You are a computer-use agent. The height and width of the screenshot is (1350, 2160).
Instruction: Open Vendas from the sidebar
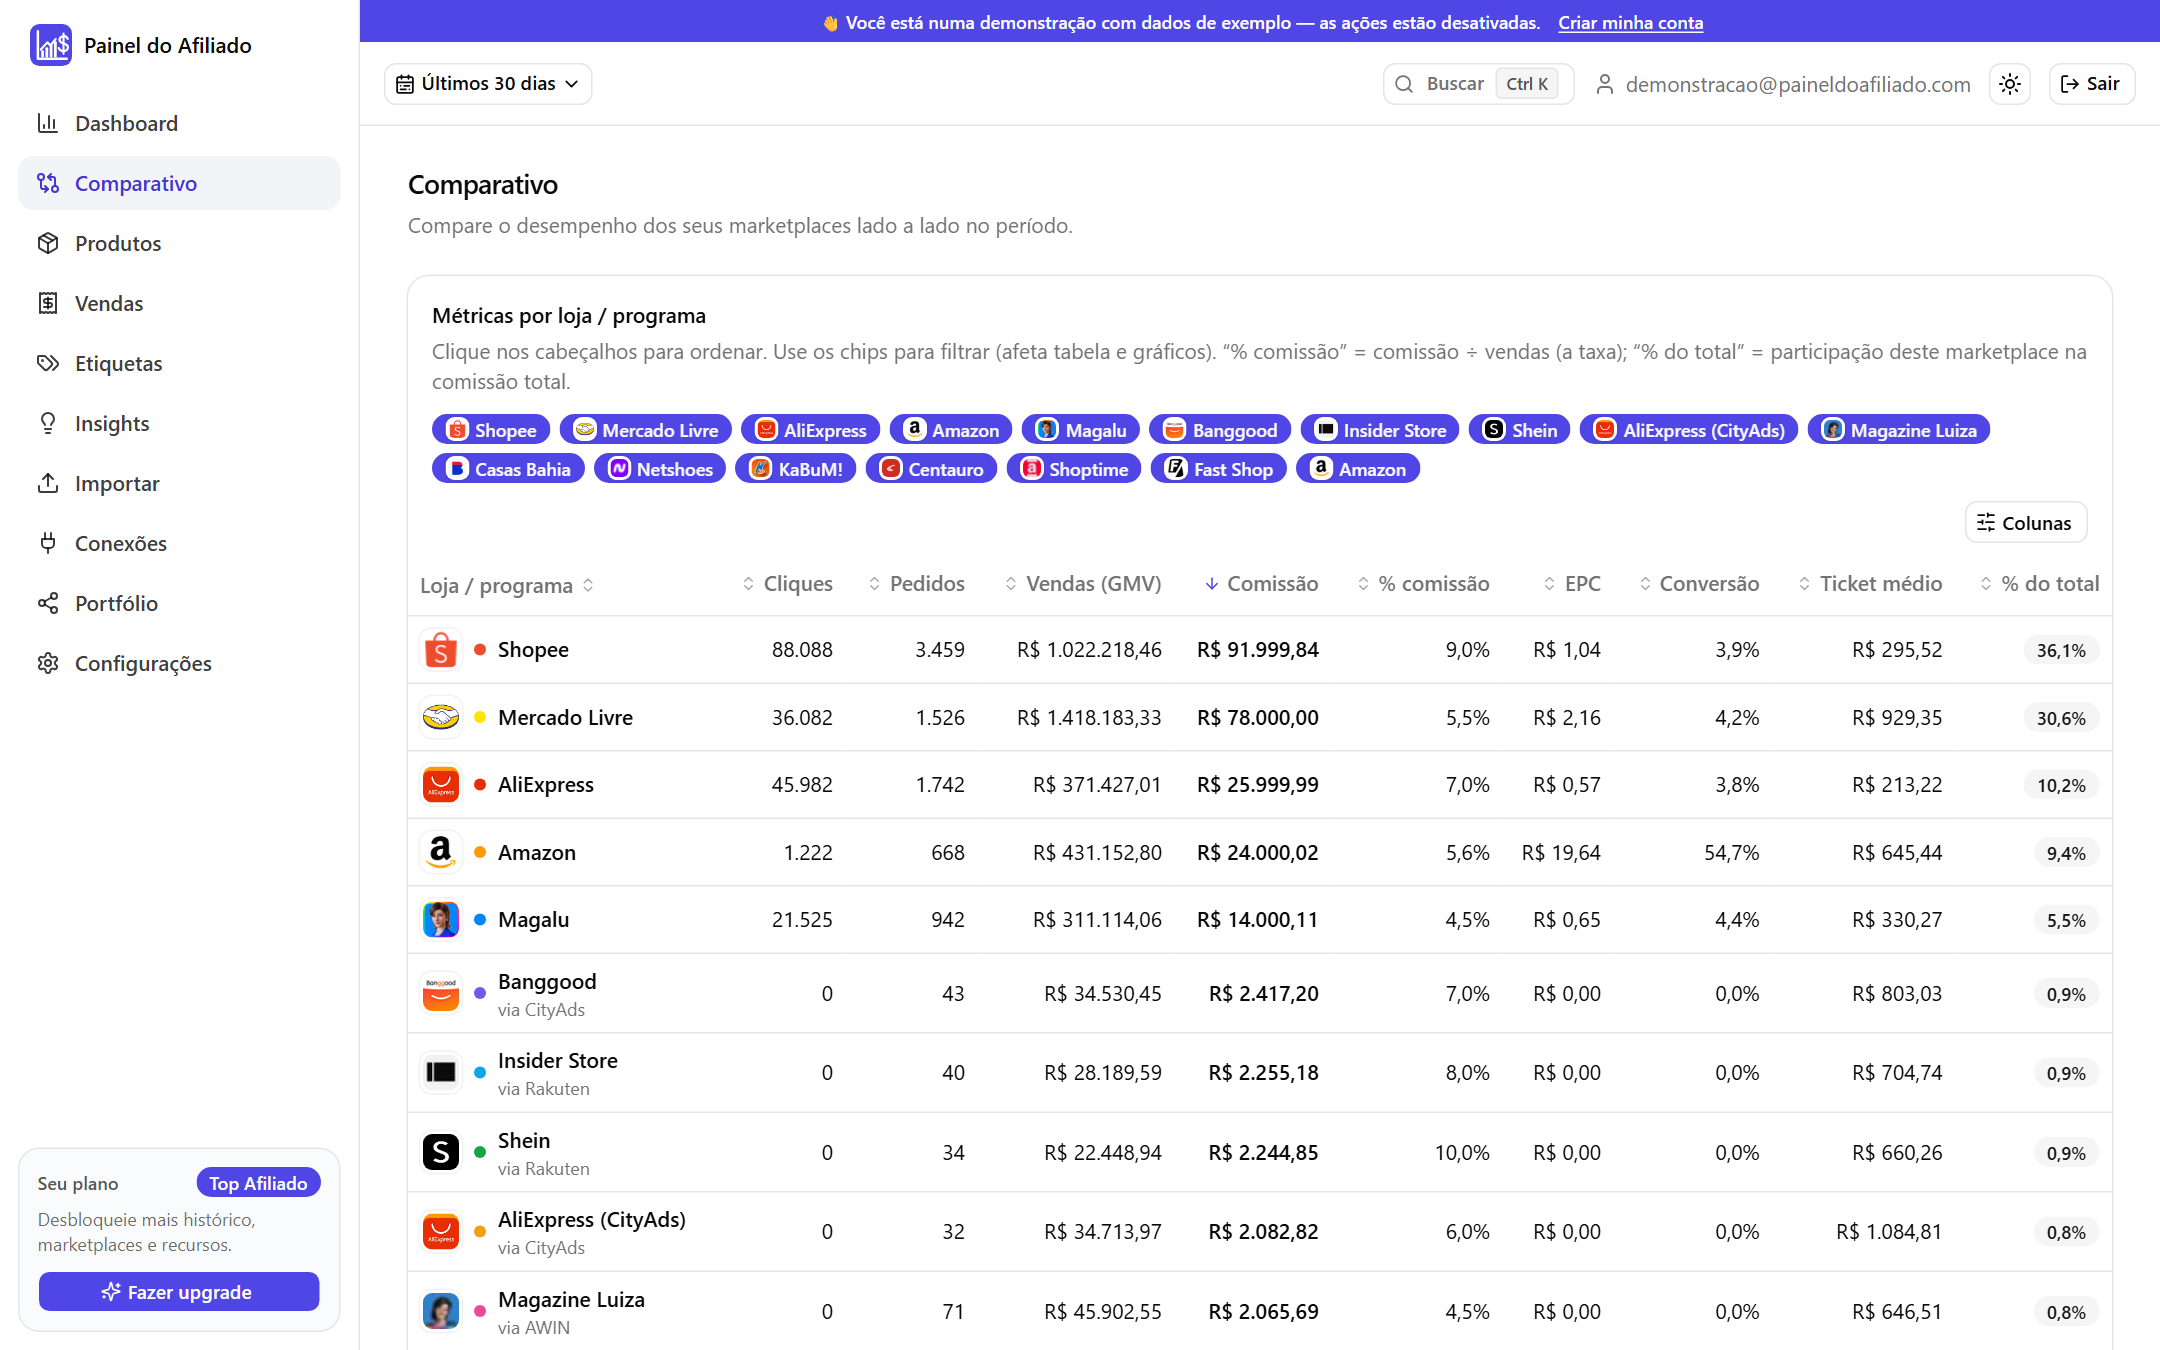point(179,303)
